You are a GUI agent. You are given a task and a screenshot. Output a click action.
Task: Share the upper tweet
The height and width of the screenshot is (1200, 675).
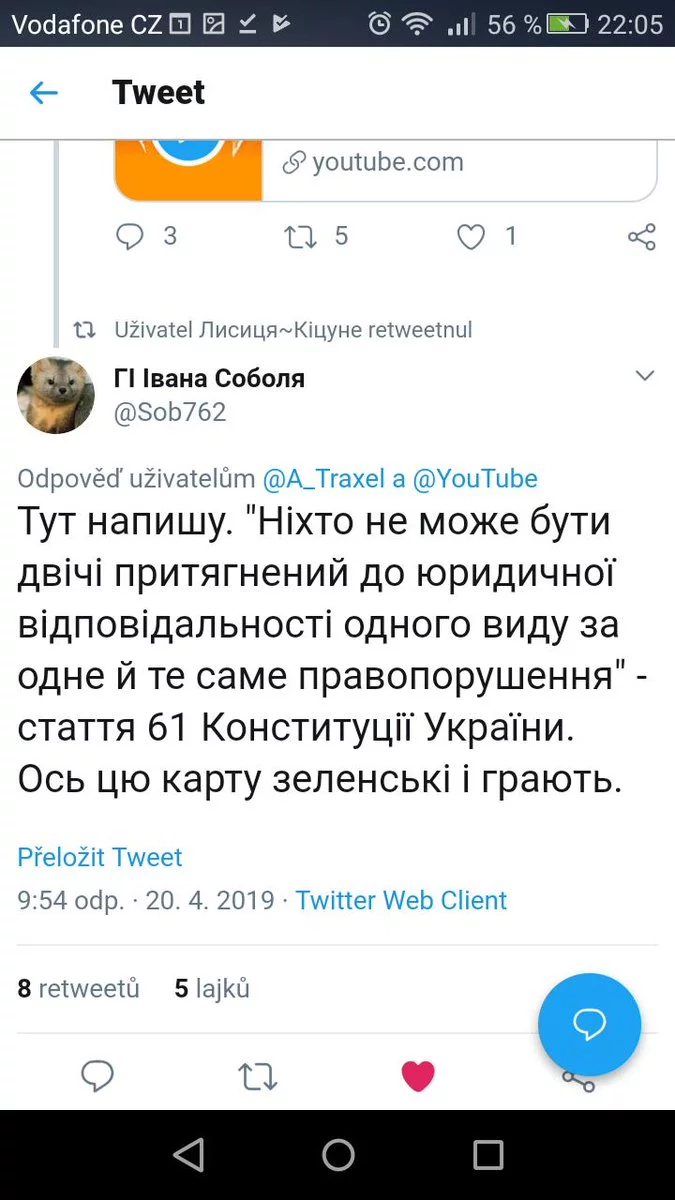click(641, 236)
